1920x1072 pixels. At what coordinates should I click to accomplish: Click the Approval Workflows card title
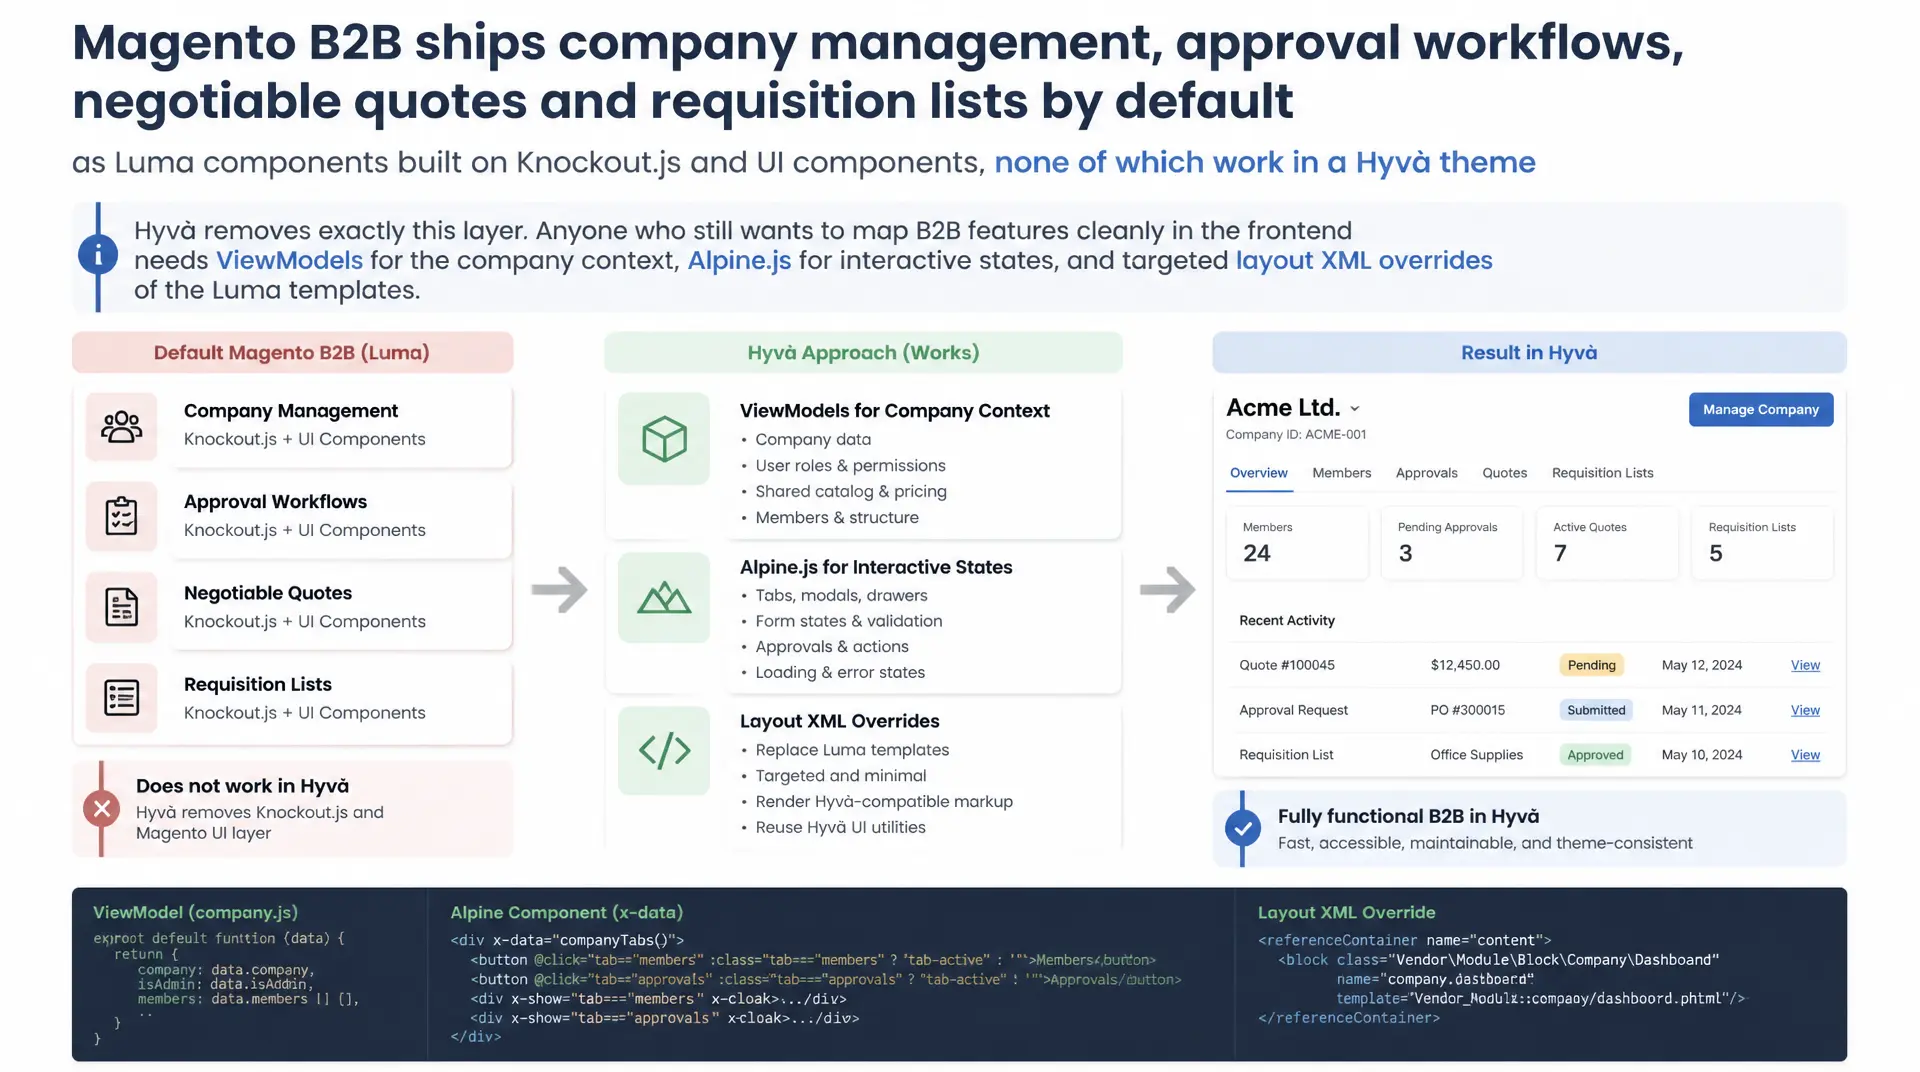[275, 502]
